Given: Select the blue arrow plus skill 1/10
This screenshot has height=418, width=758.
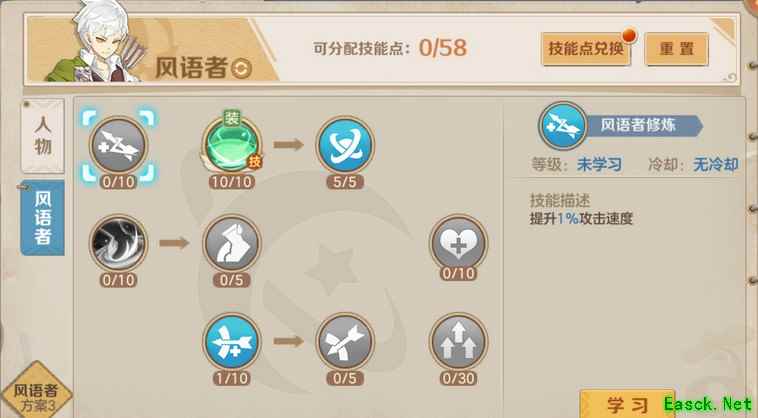Looking at the screenshot, I should [232, 342].
